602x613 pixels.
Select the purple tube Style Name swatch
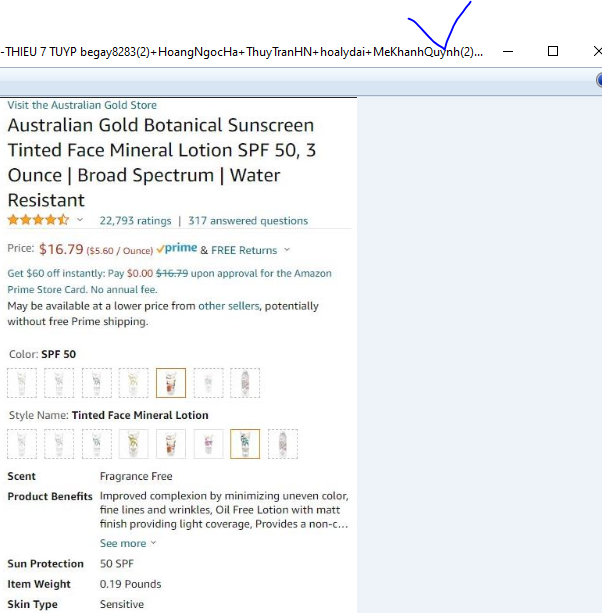(208, 444)
